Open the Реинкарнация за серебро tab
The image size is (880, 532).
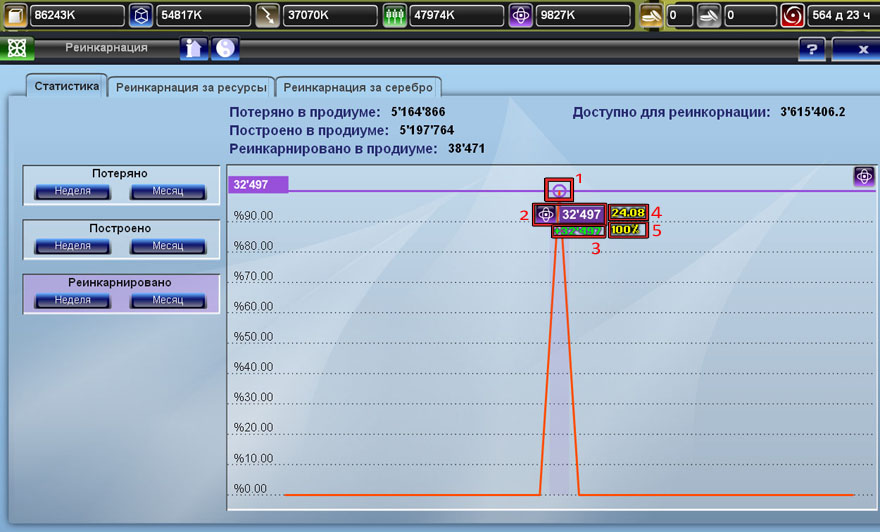[358, 87]
